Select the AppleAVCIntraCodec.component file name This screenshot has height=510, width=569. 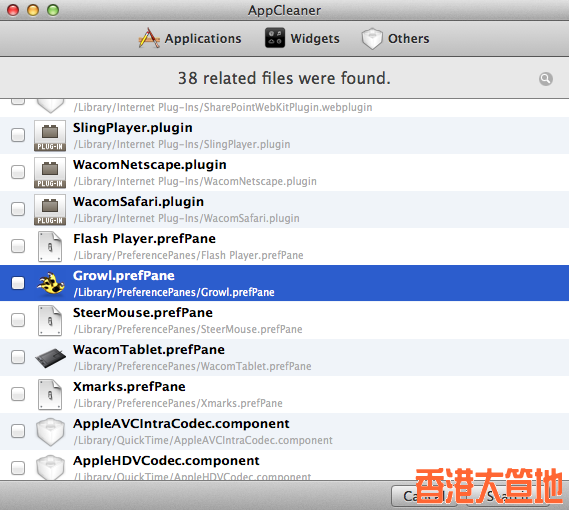point(181,424)
